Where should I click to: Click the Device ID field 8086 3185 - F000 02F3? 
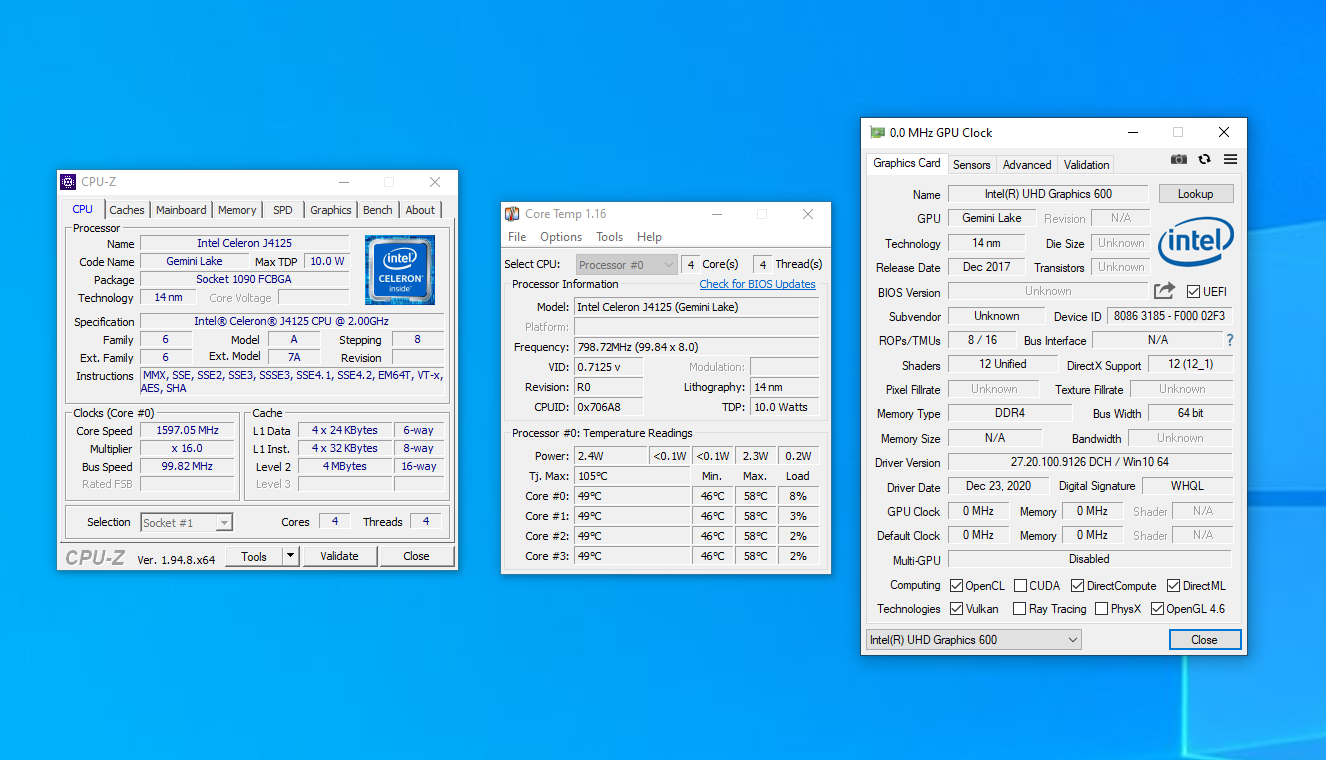[x=1169, y=316]
